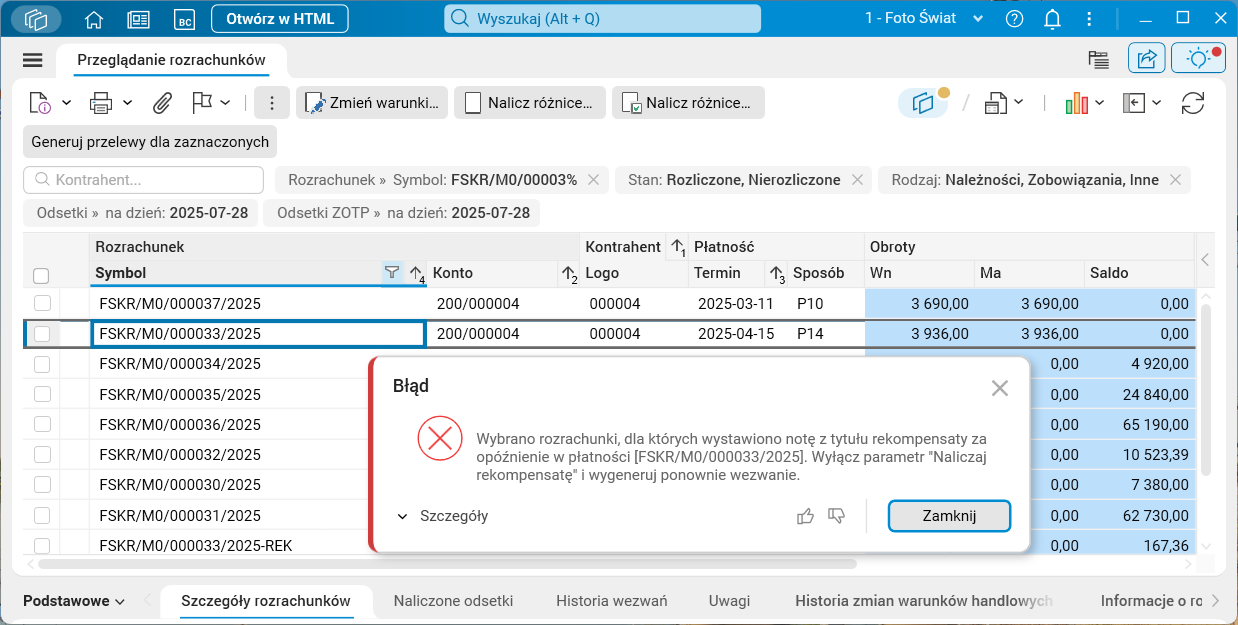Click into the Kontrahent search field

click(x=143, y=179)
